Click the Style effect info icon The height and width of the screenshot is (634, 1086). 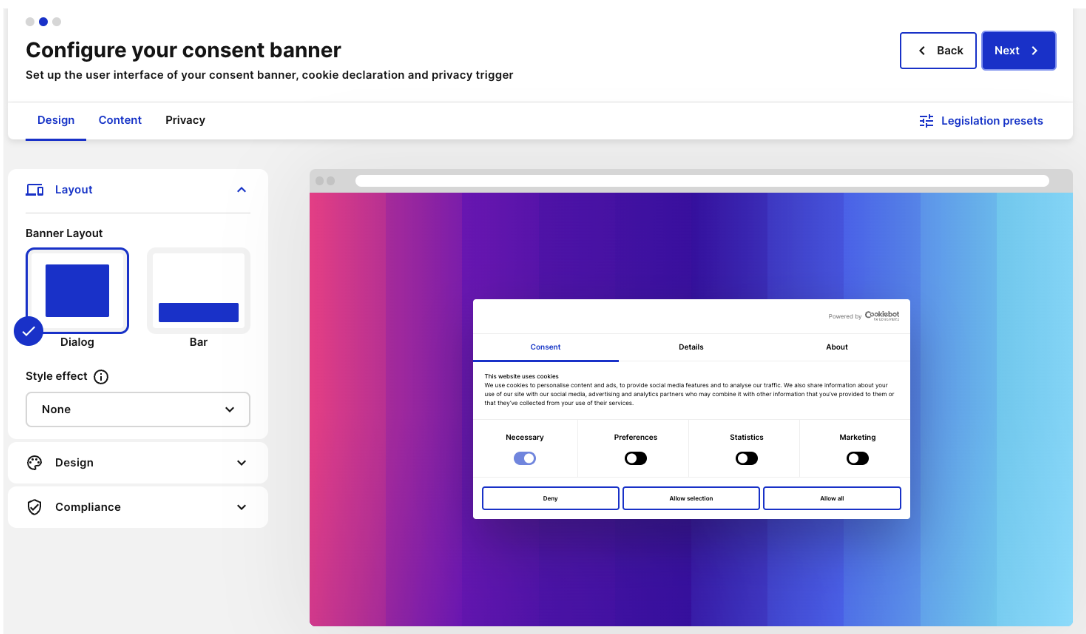tap(101, 377)
